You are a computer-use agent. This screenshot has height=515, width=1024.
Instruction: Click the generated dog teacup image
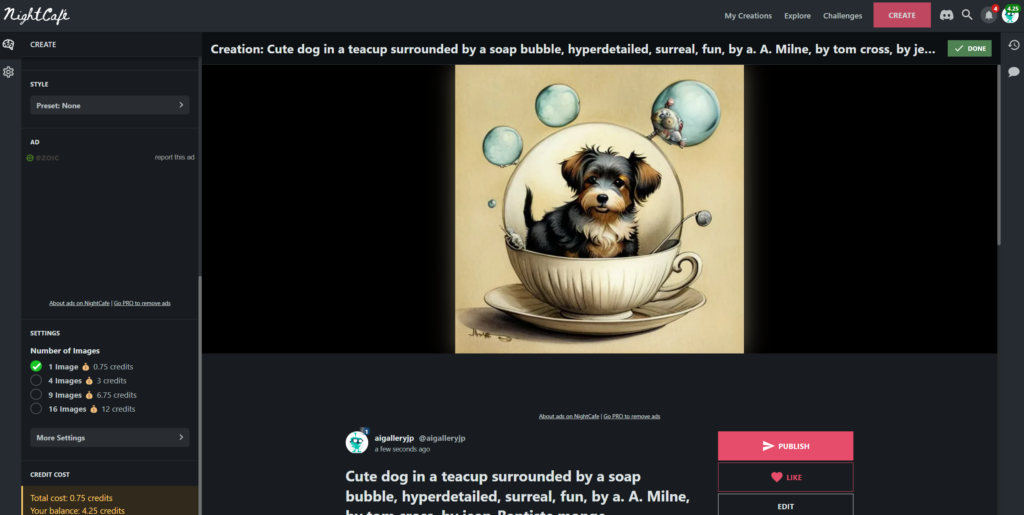[599, 209]
